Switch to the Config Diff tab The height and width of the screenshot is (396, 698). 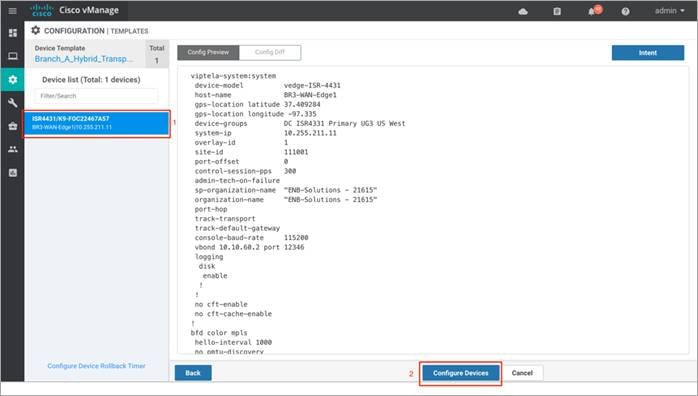point(270,53)
